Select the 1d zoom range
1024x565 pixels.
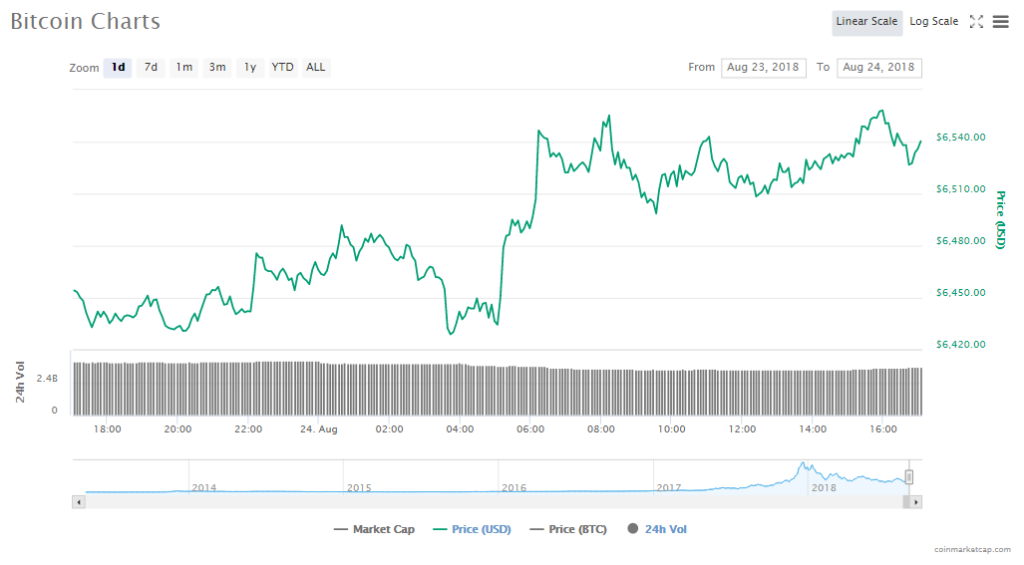pyautogui.click(x=118, y=68)
